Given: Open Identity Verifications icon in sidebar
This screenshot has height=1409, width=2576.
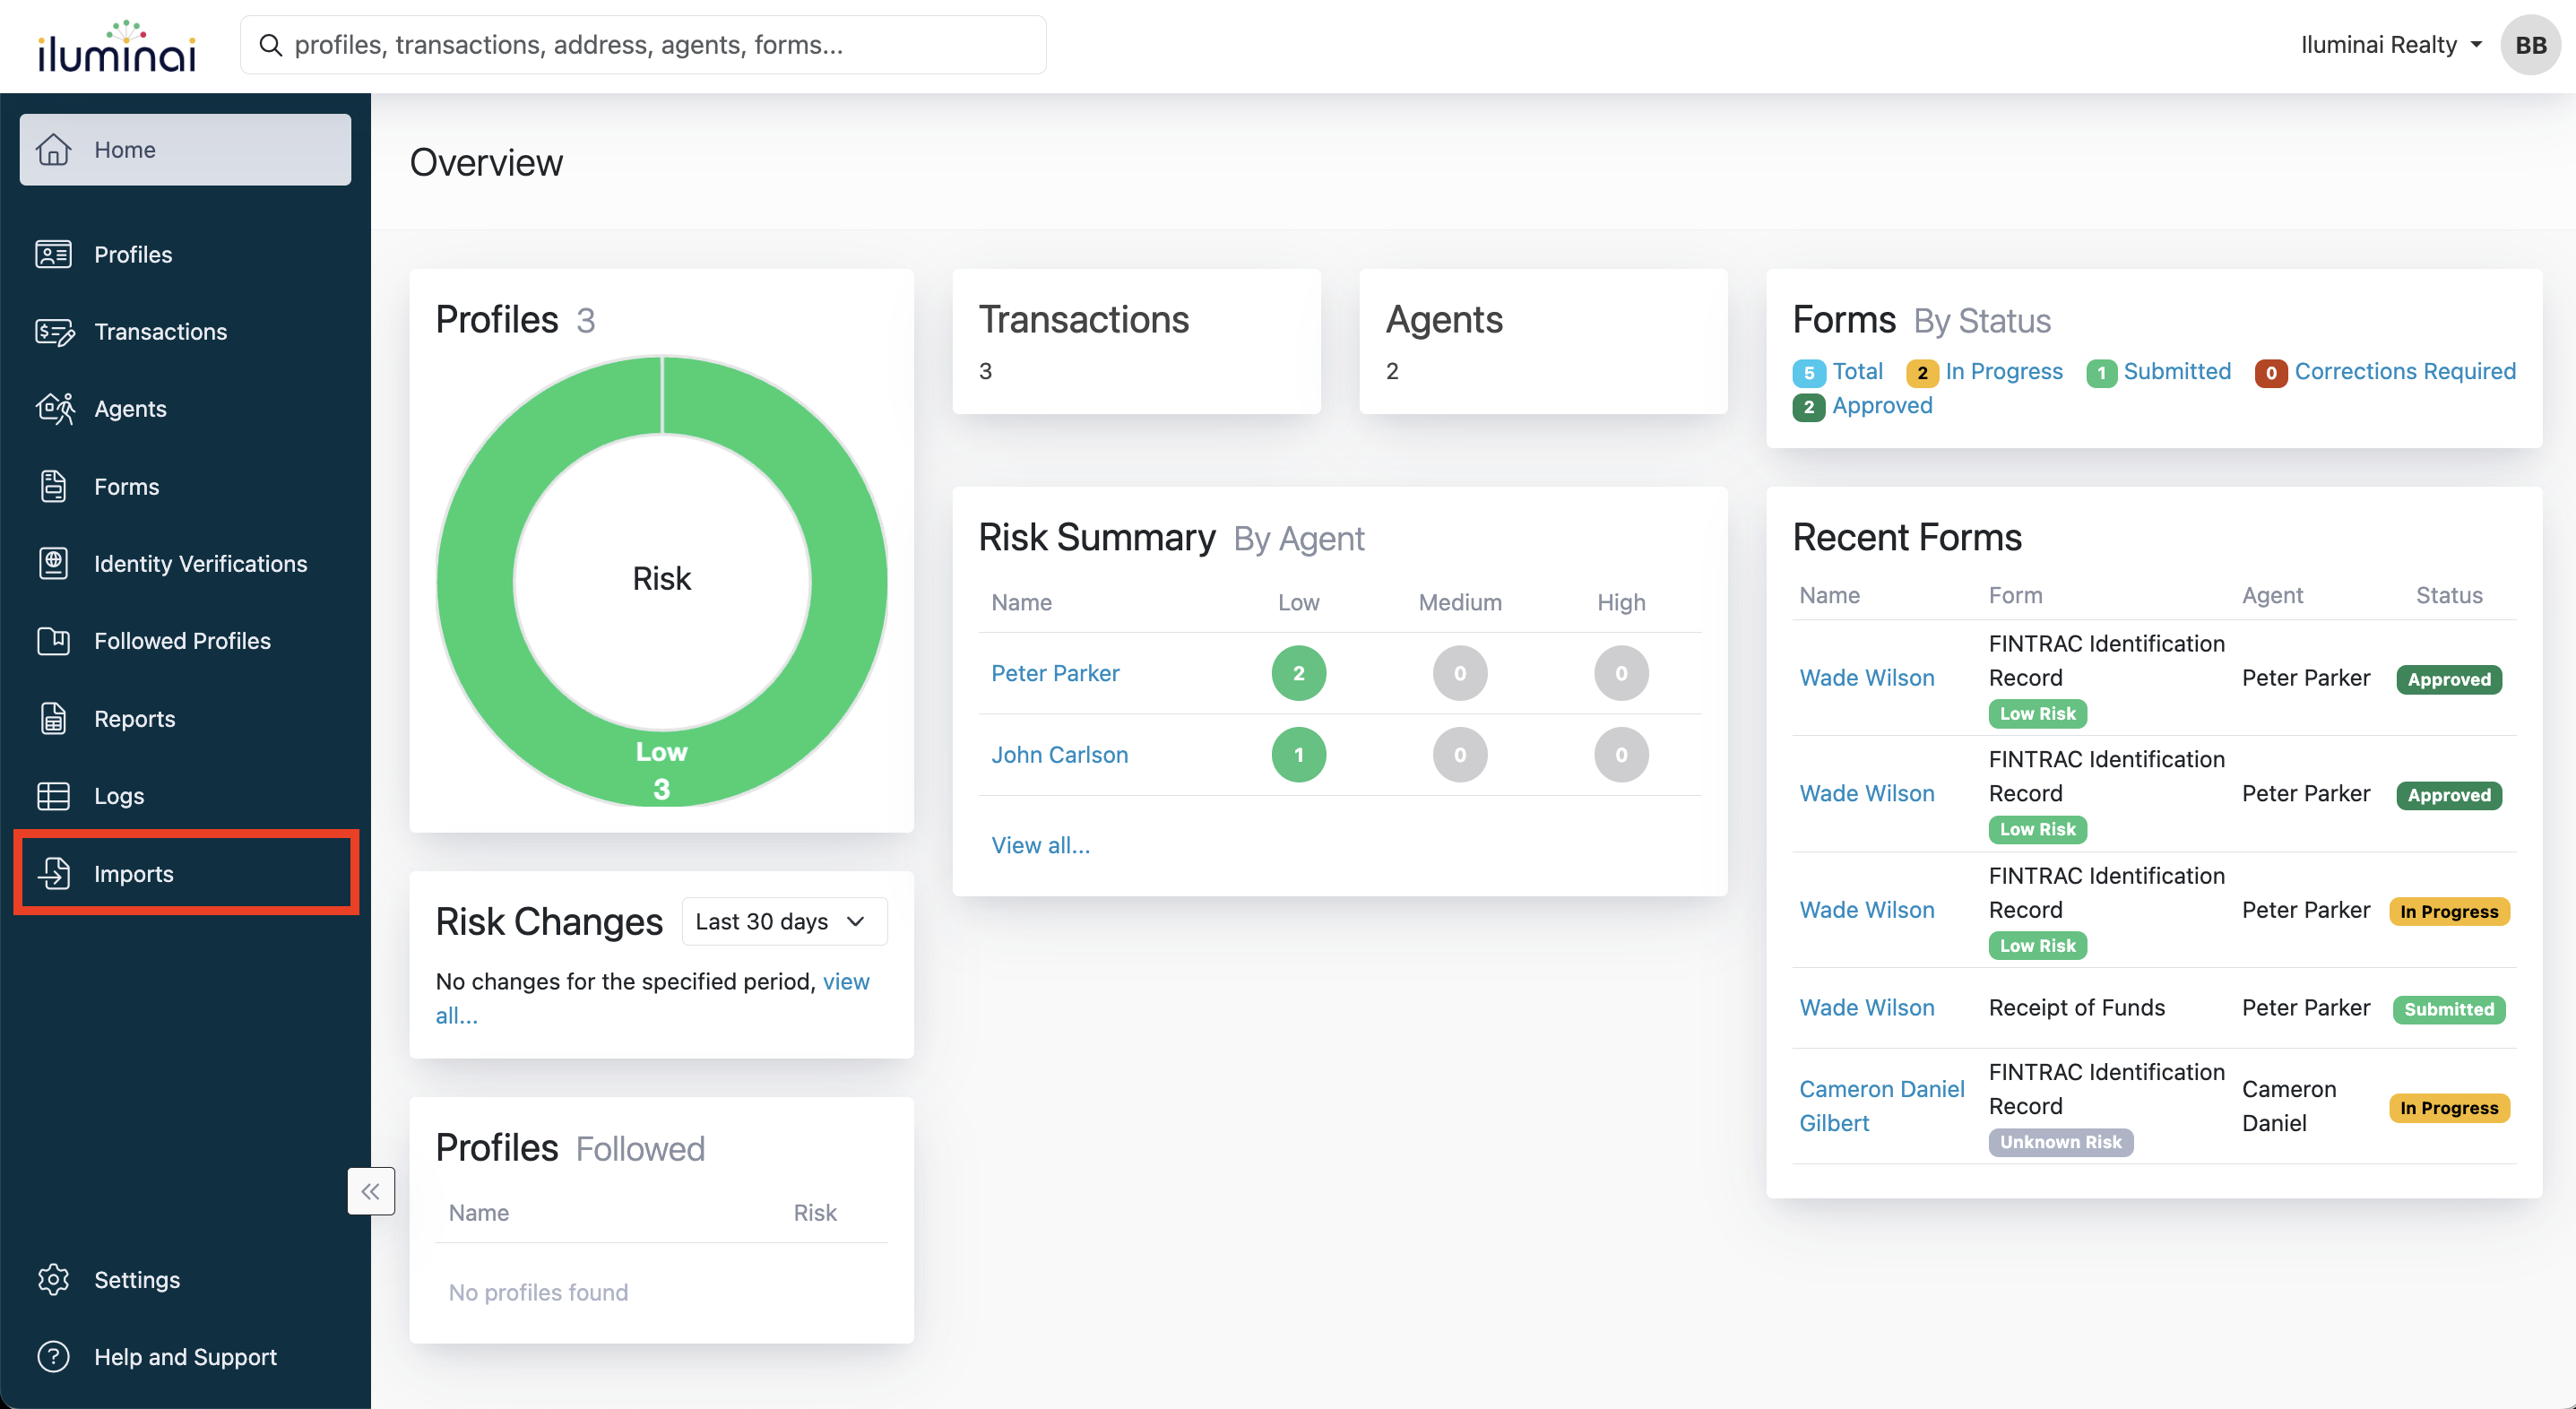Looking at the screenshot, I should tap(53, 563).
